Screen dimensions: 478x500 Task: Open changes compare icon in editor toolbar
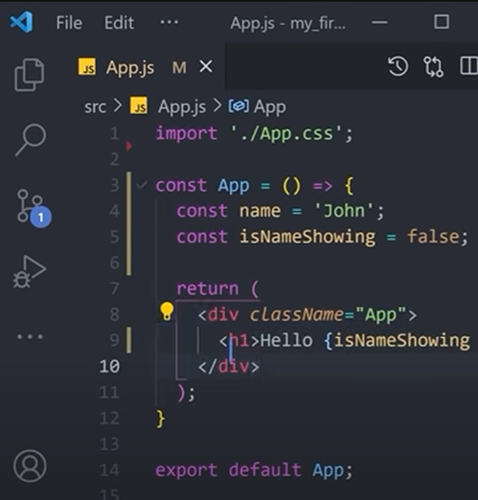(433, 67)
